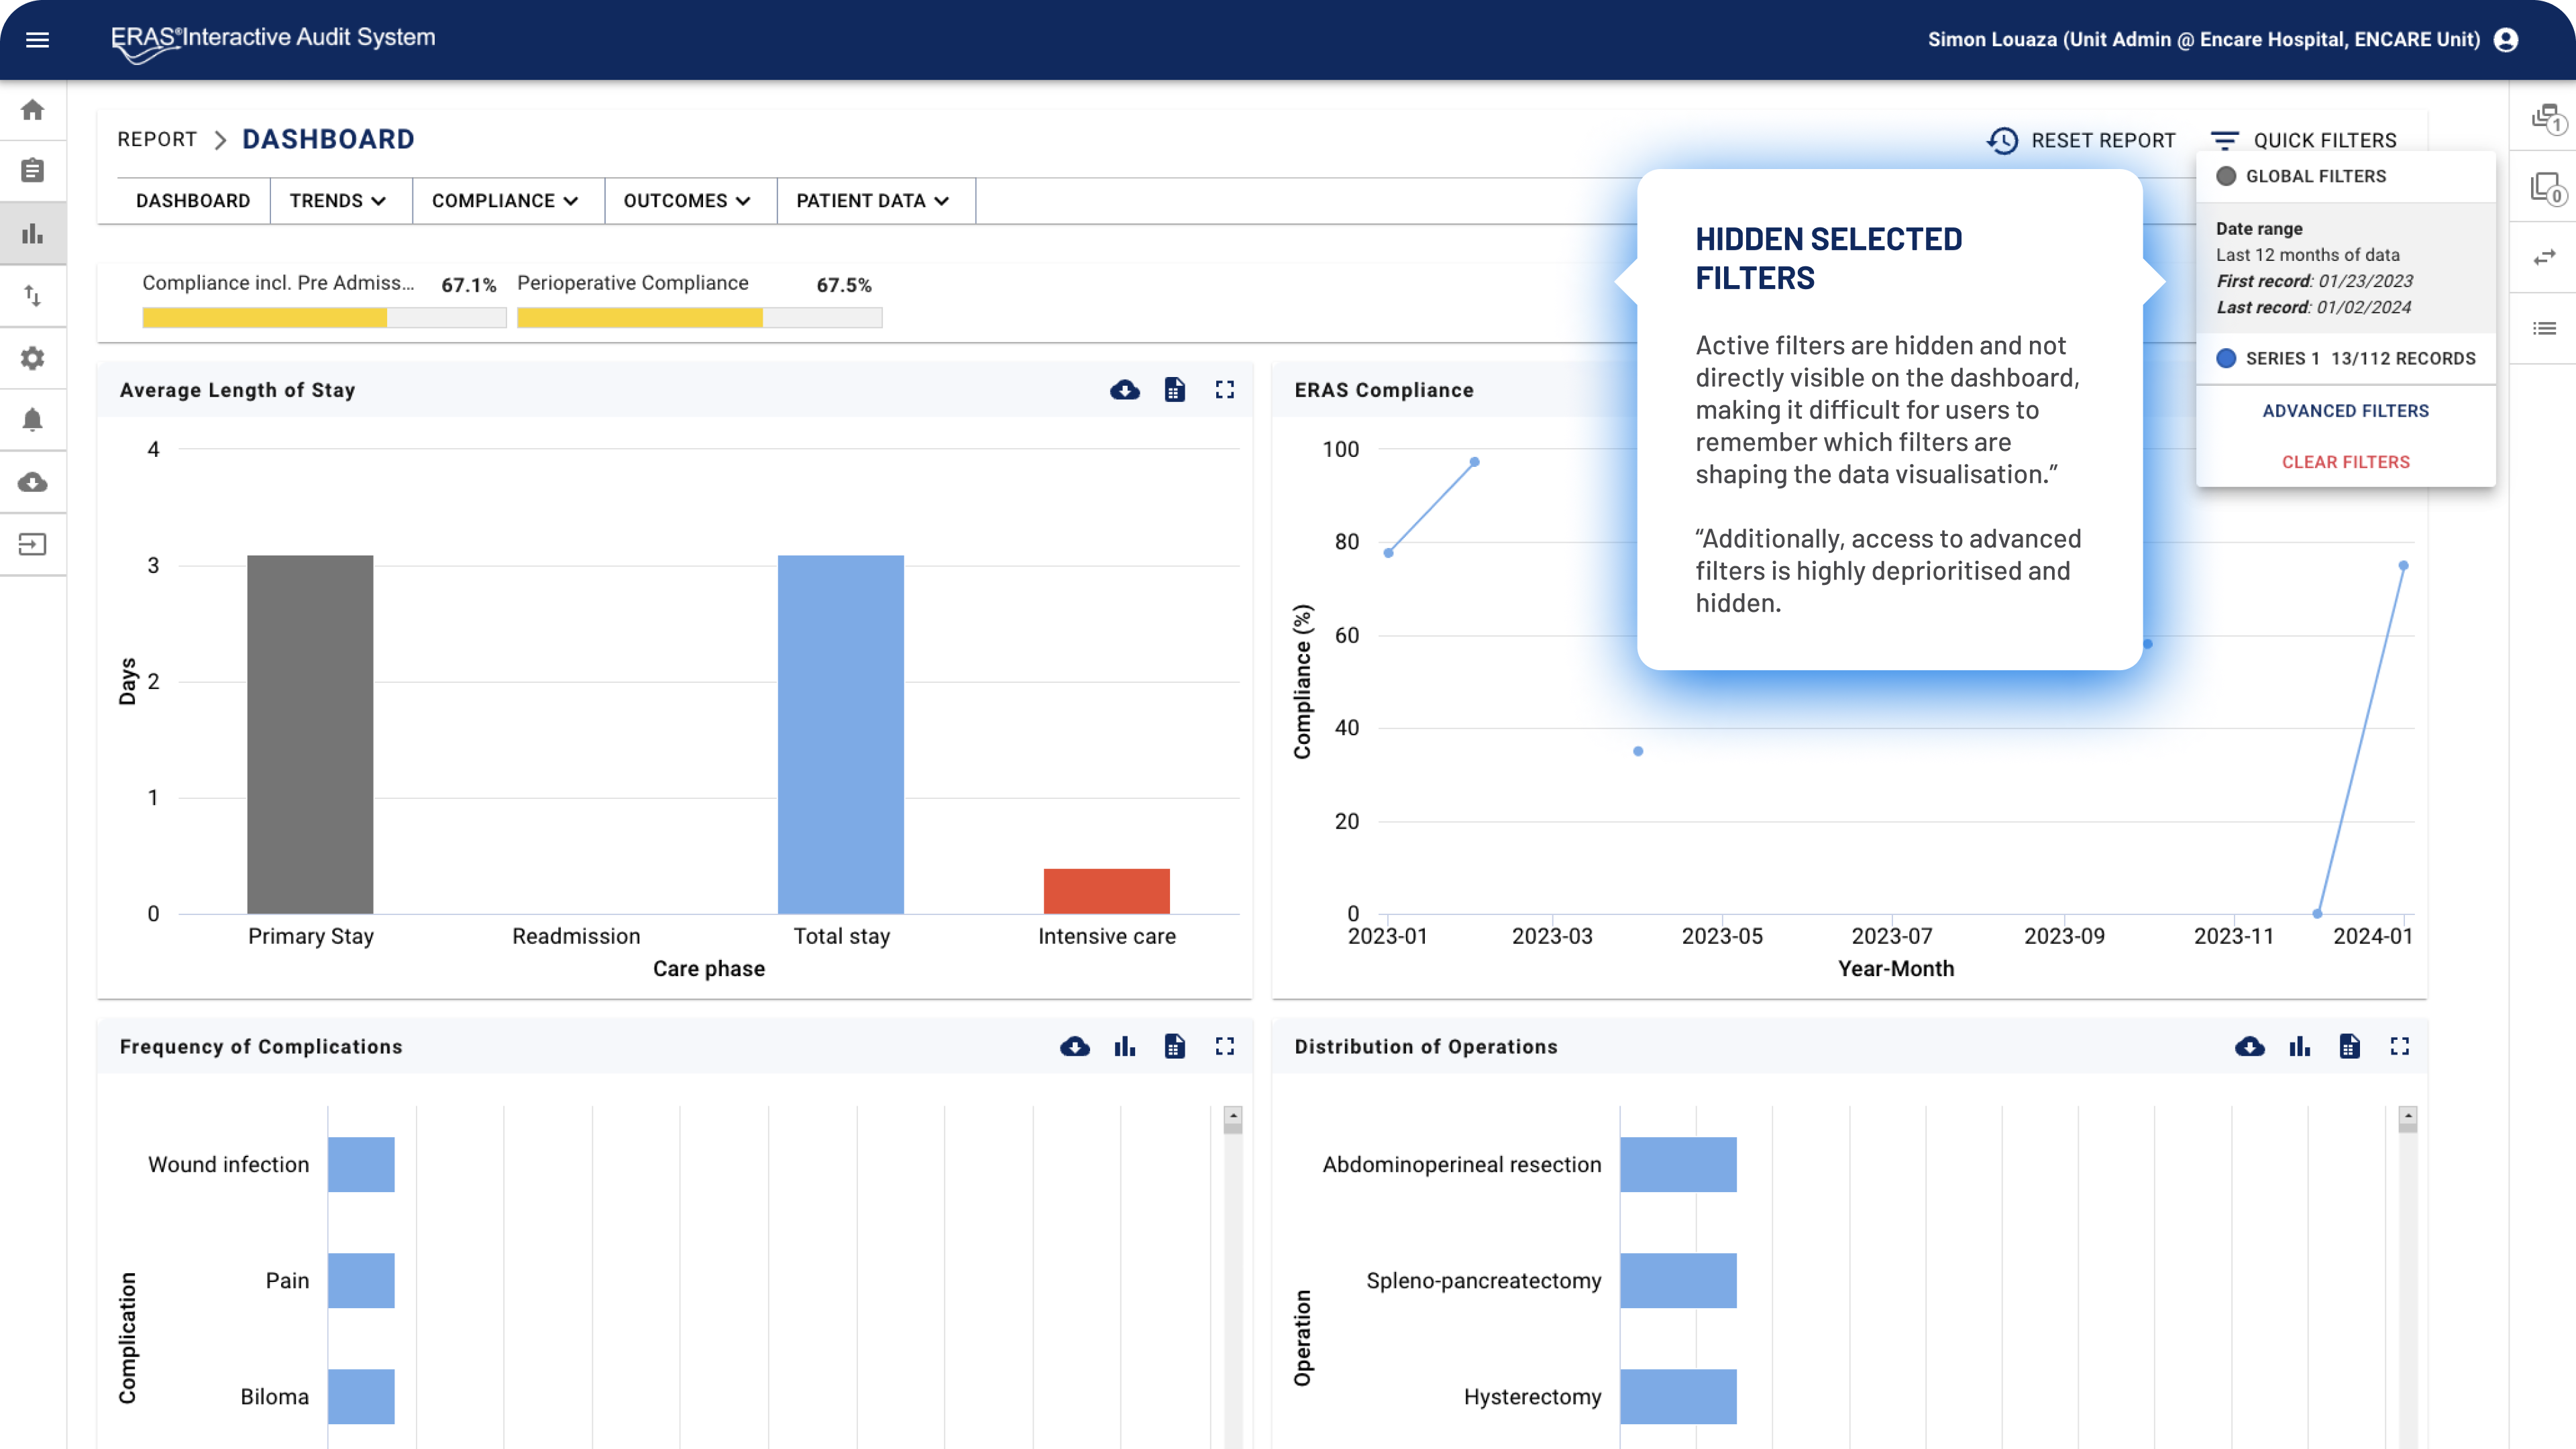
Task: Expand Average Length of Stay to fullscreen
Action: pos(1224,390)
